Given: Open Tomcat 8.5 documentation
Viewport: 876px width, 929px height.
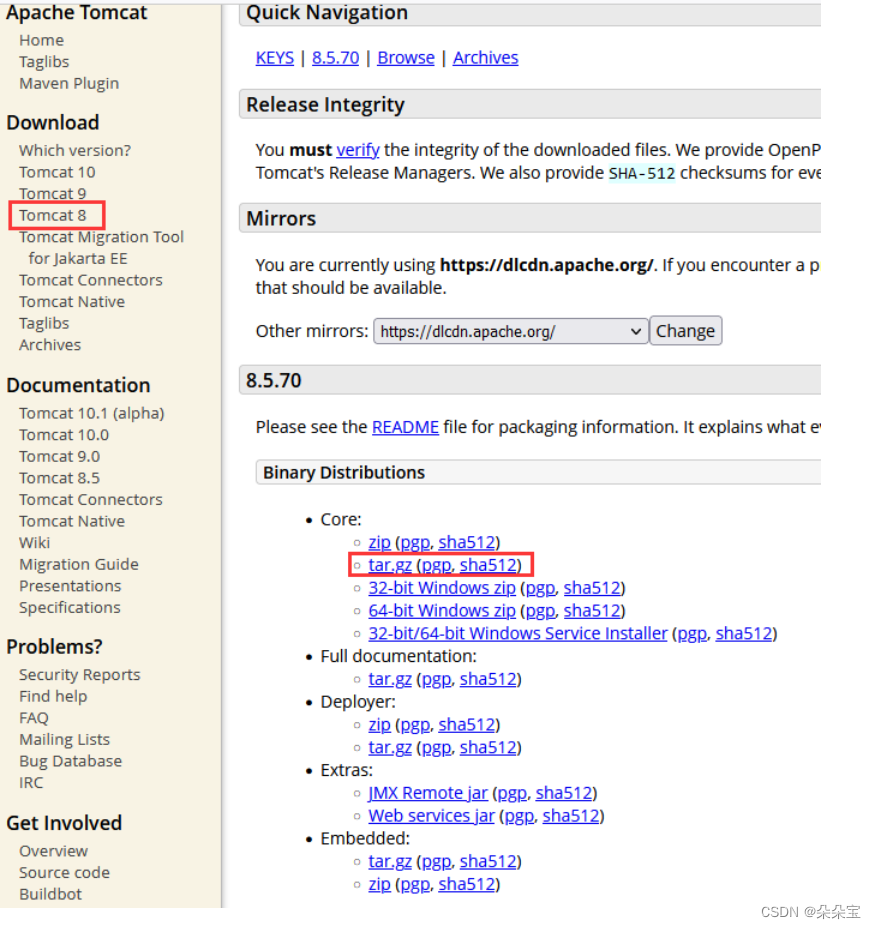Looking at the screenshot, I should click(59, 478).
